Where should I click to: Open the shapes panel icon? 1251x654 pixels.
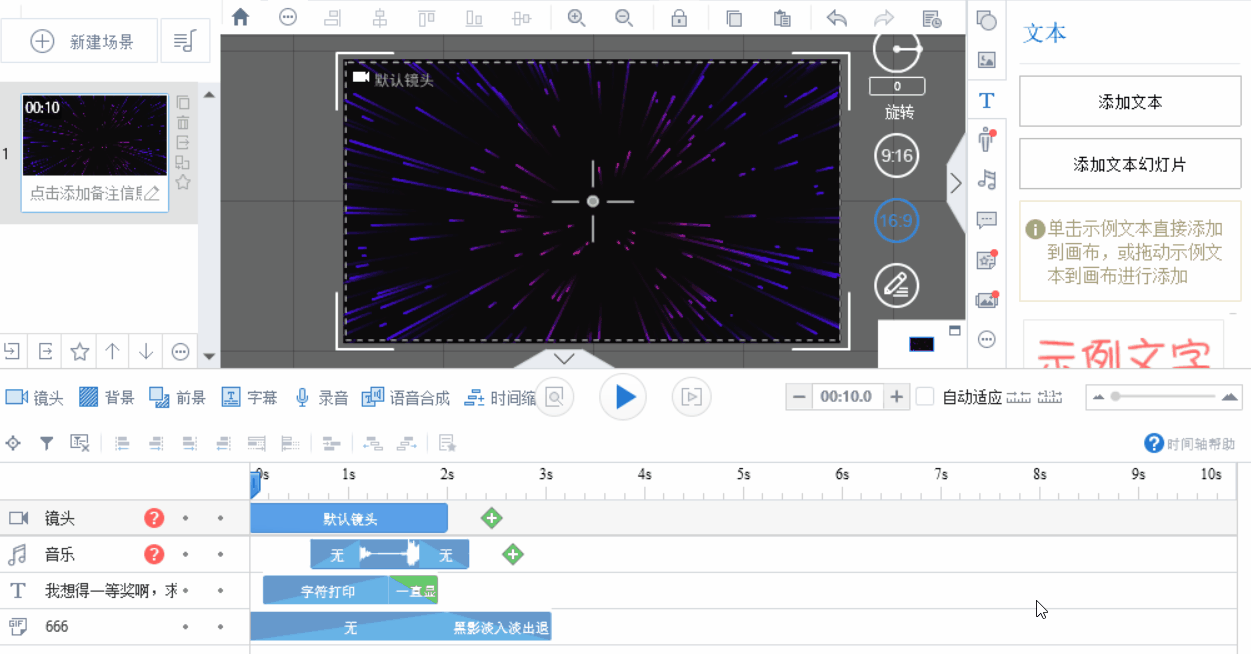(987, 20)
